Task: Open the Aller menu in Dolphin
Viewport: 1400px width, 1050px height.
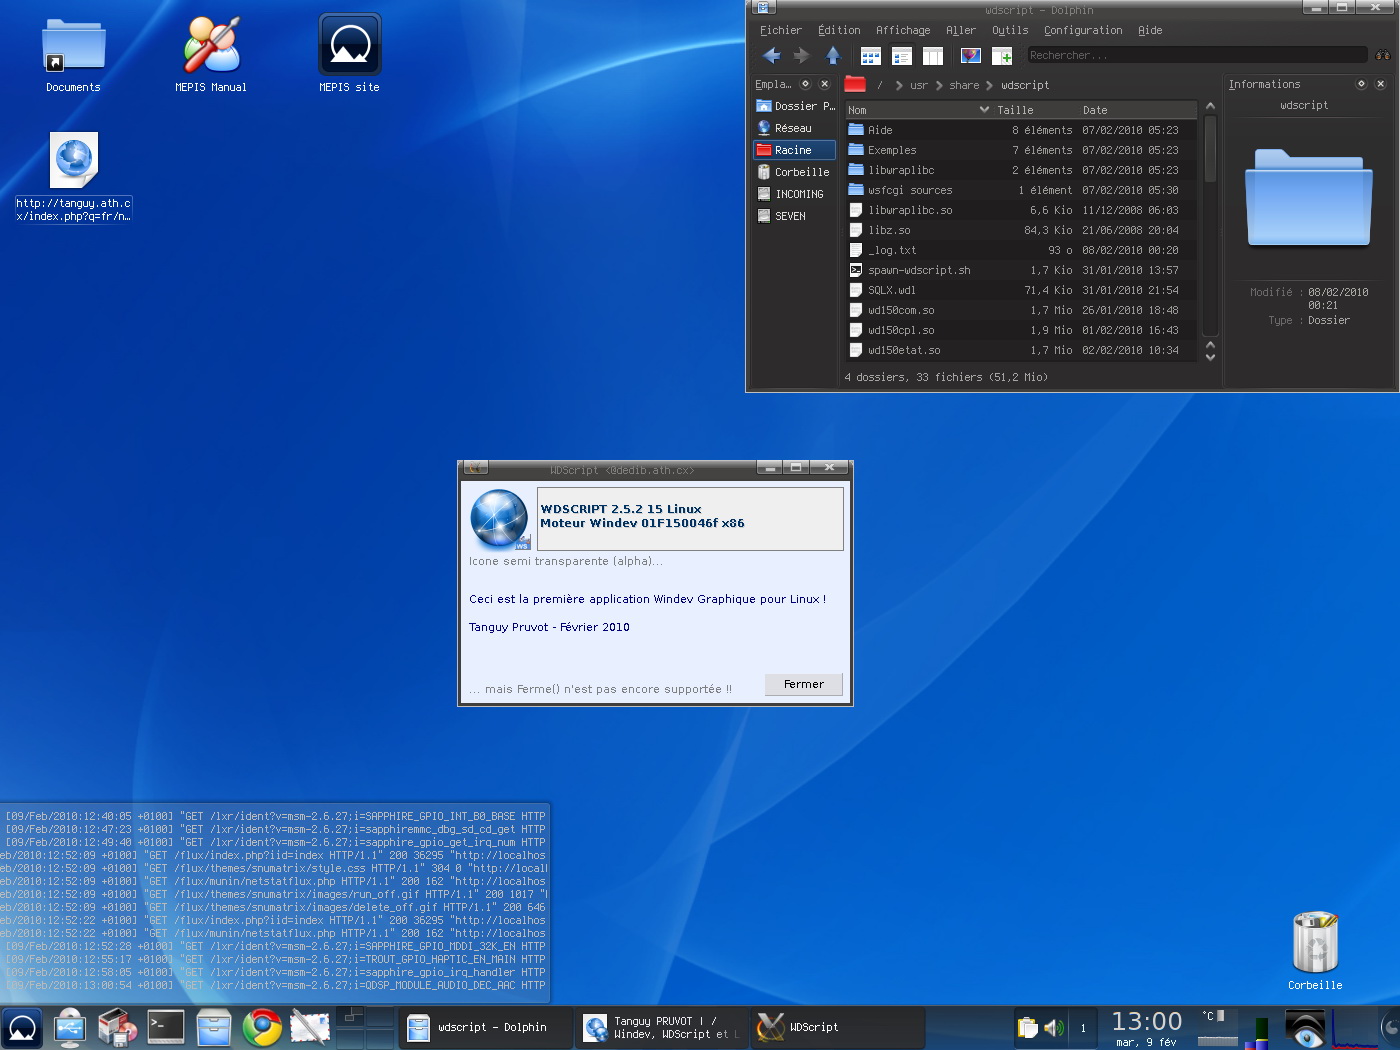Action: pyautogui.click(x=960, y=31)
